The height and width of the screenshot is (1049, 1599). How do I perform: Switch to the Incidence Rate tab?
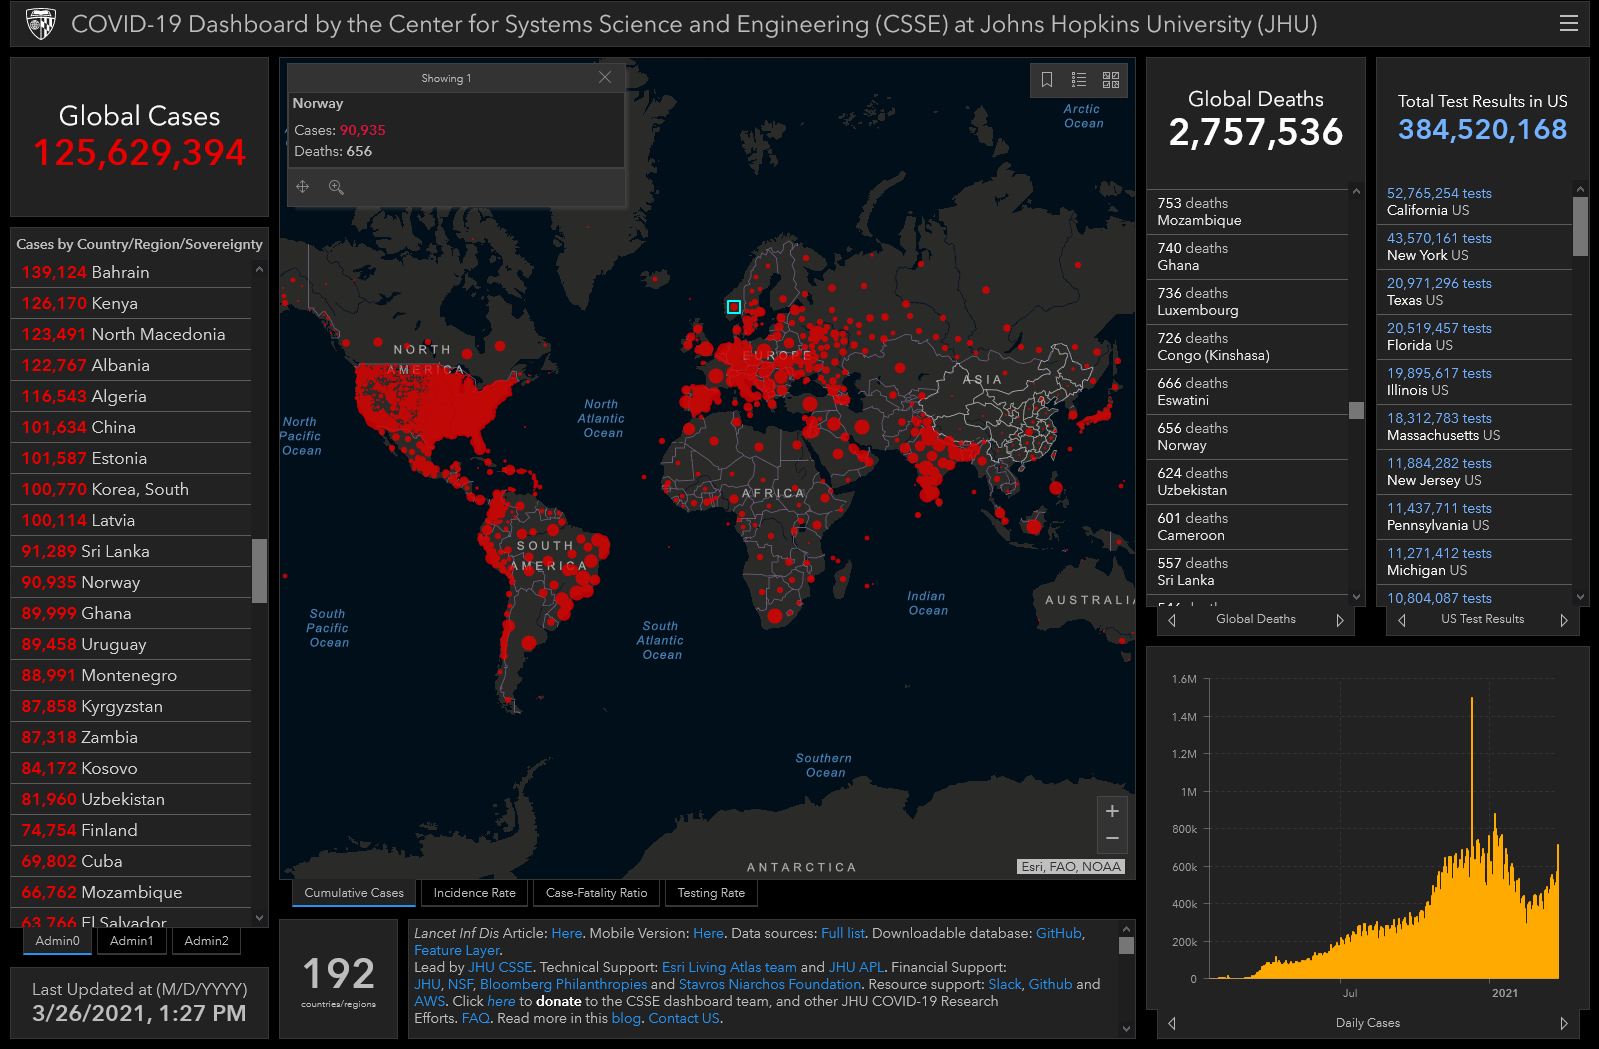coord(475,893)
